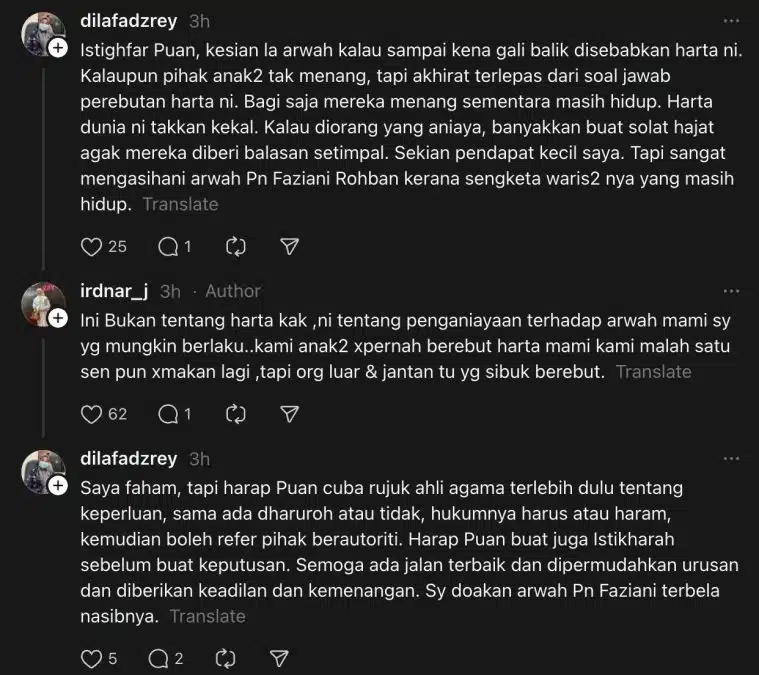Follow irdnar_j via plus badge on avatar
Viewport: 759px width, 675px height.
click(58, 318)
